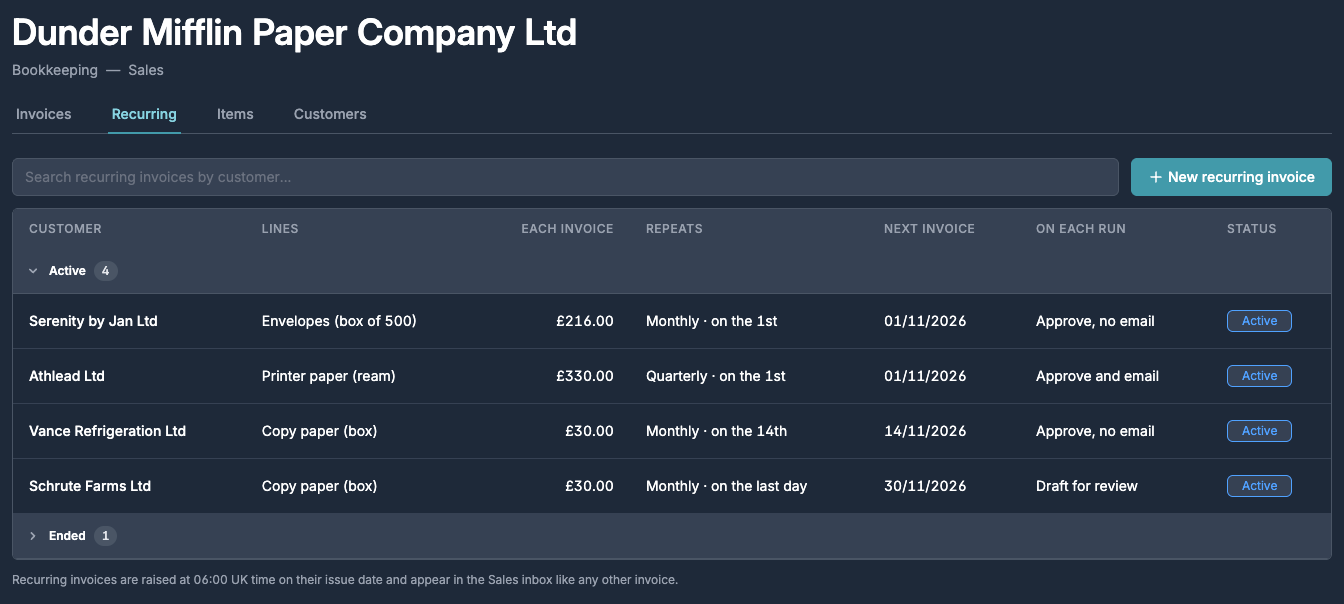The height and width of the screenshot is (604, 1344).
Task: Switch to the Items tab
Action: click(235, 114)
